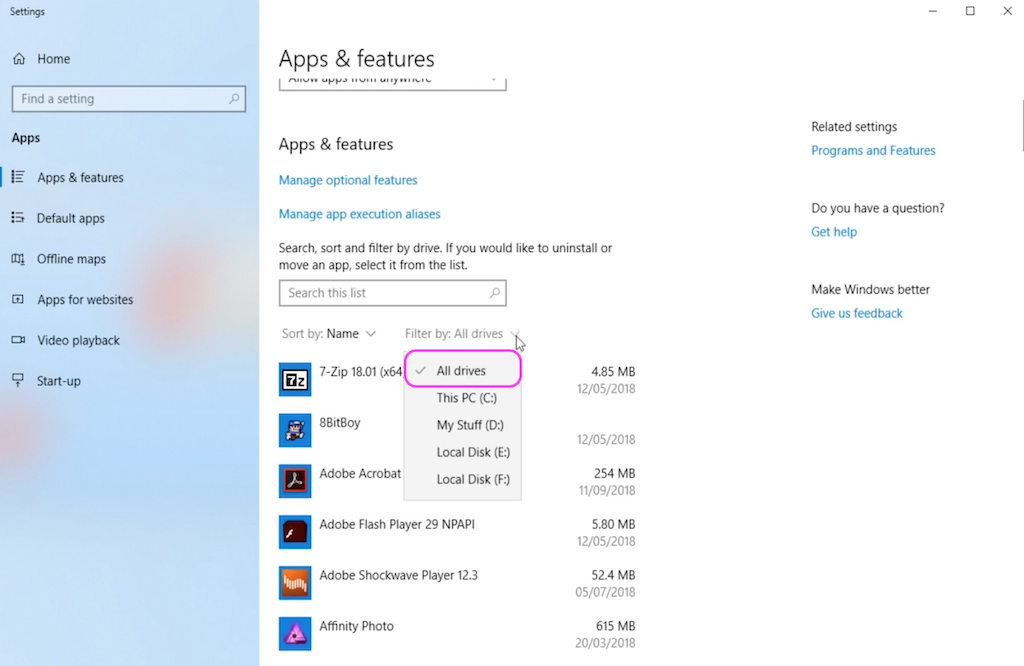Click the Offline maps icon
This screenshot has height=666, width=1024.
pos(18,259)
